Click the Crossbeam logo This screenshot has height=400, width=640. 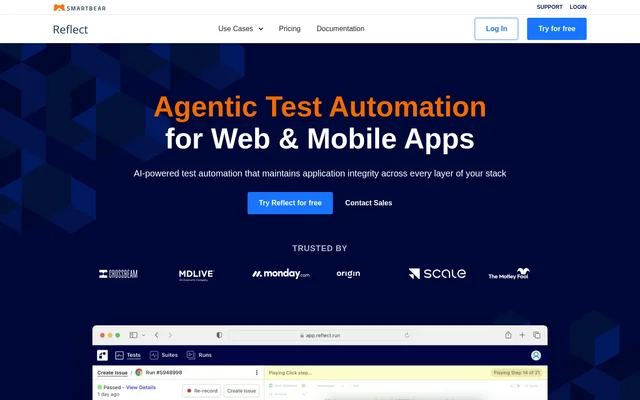pos(118,274)
